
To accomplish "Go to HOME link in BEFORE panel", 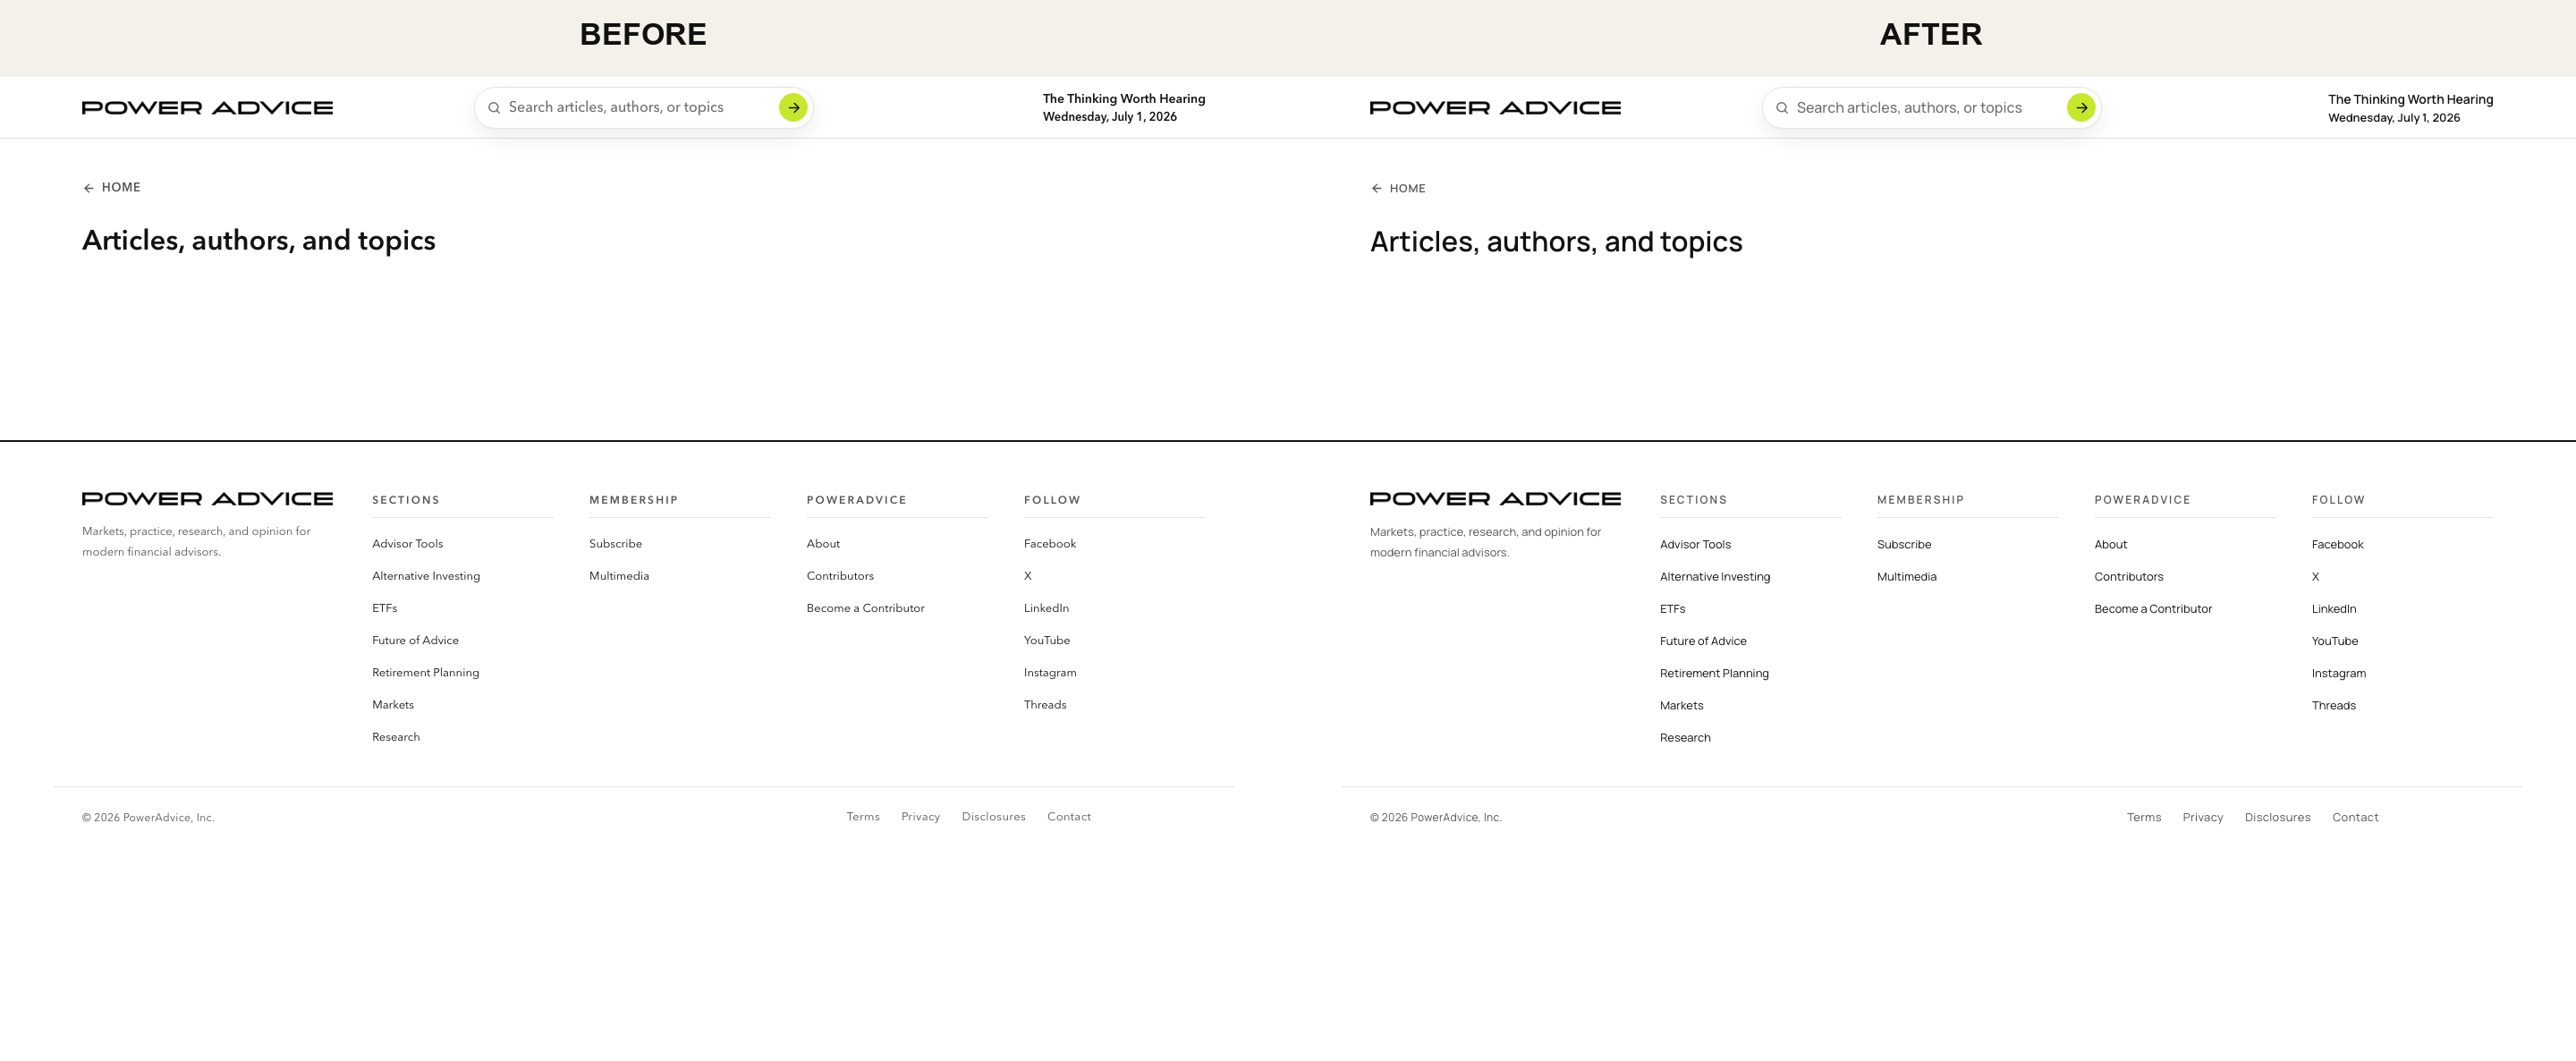I will pos(121,187).
